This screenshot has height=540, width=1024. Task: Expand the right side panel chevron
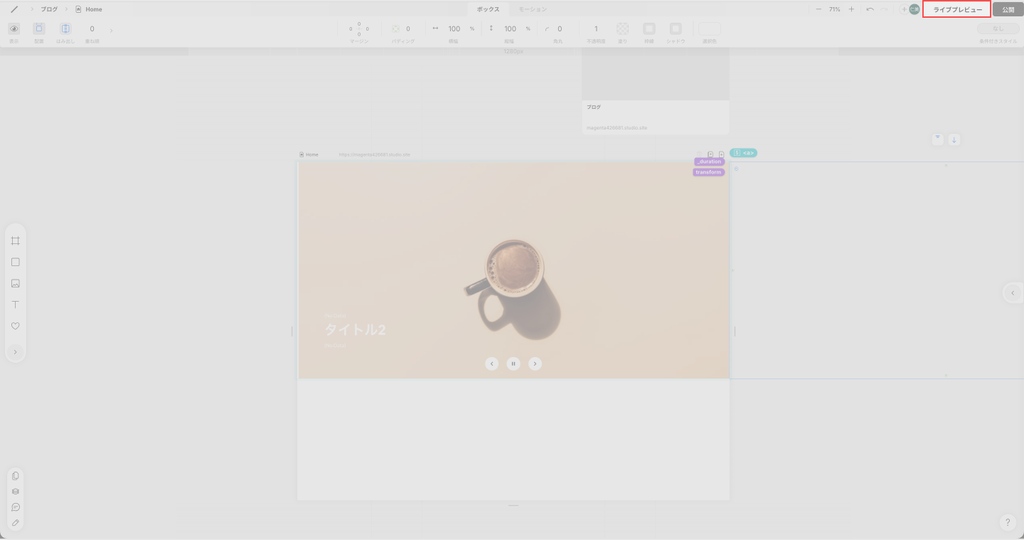(x=1013, y=292)
